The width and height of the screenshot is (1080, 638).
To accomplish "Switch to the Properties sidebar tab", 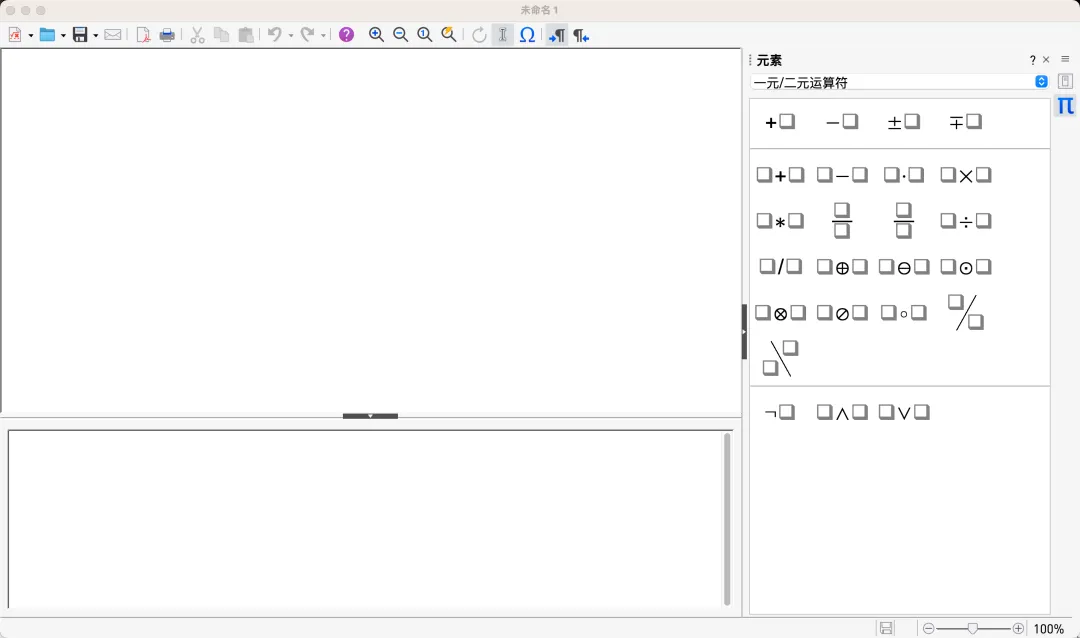I will coord(1065,81).
